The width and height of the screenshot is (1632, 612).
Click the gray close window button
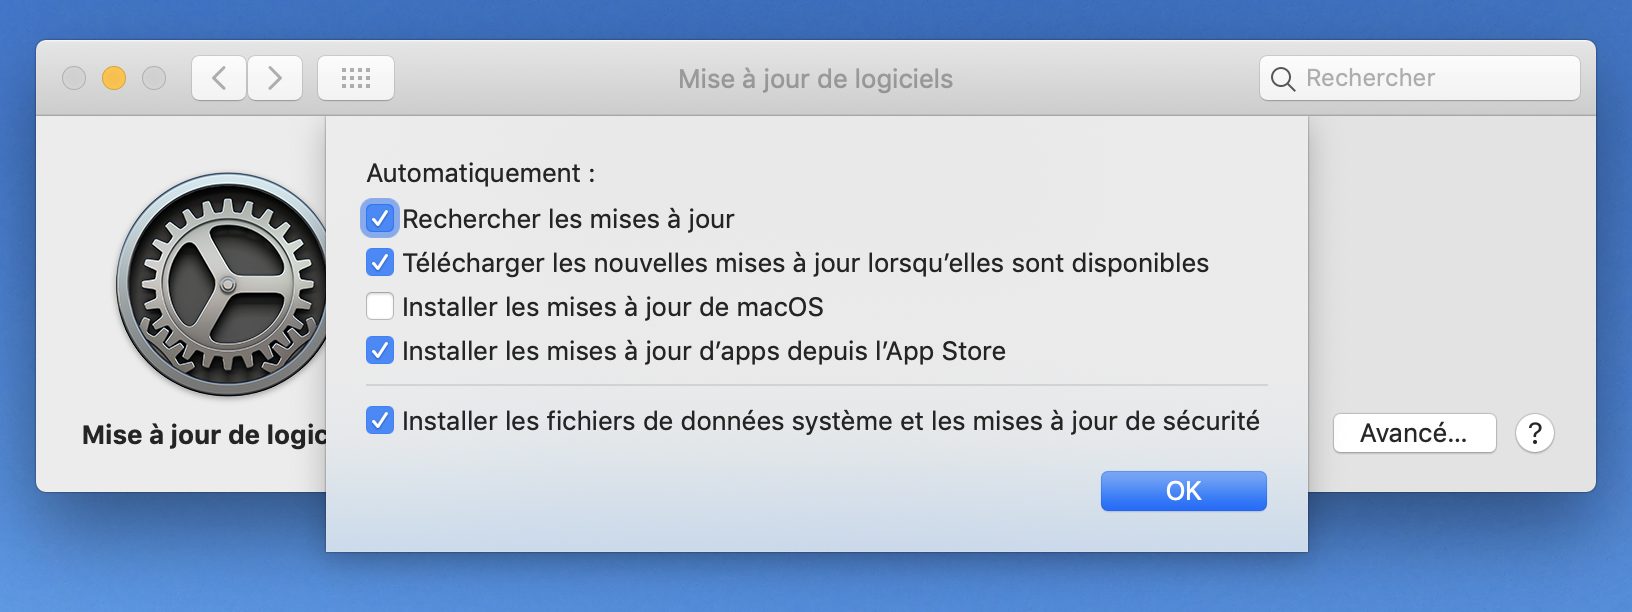coord(74,78)
